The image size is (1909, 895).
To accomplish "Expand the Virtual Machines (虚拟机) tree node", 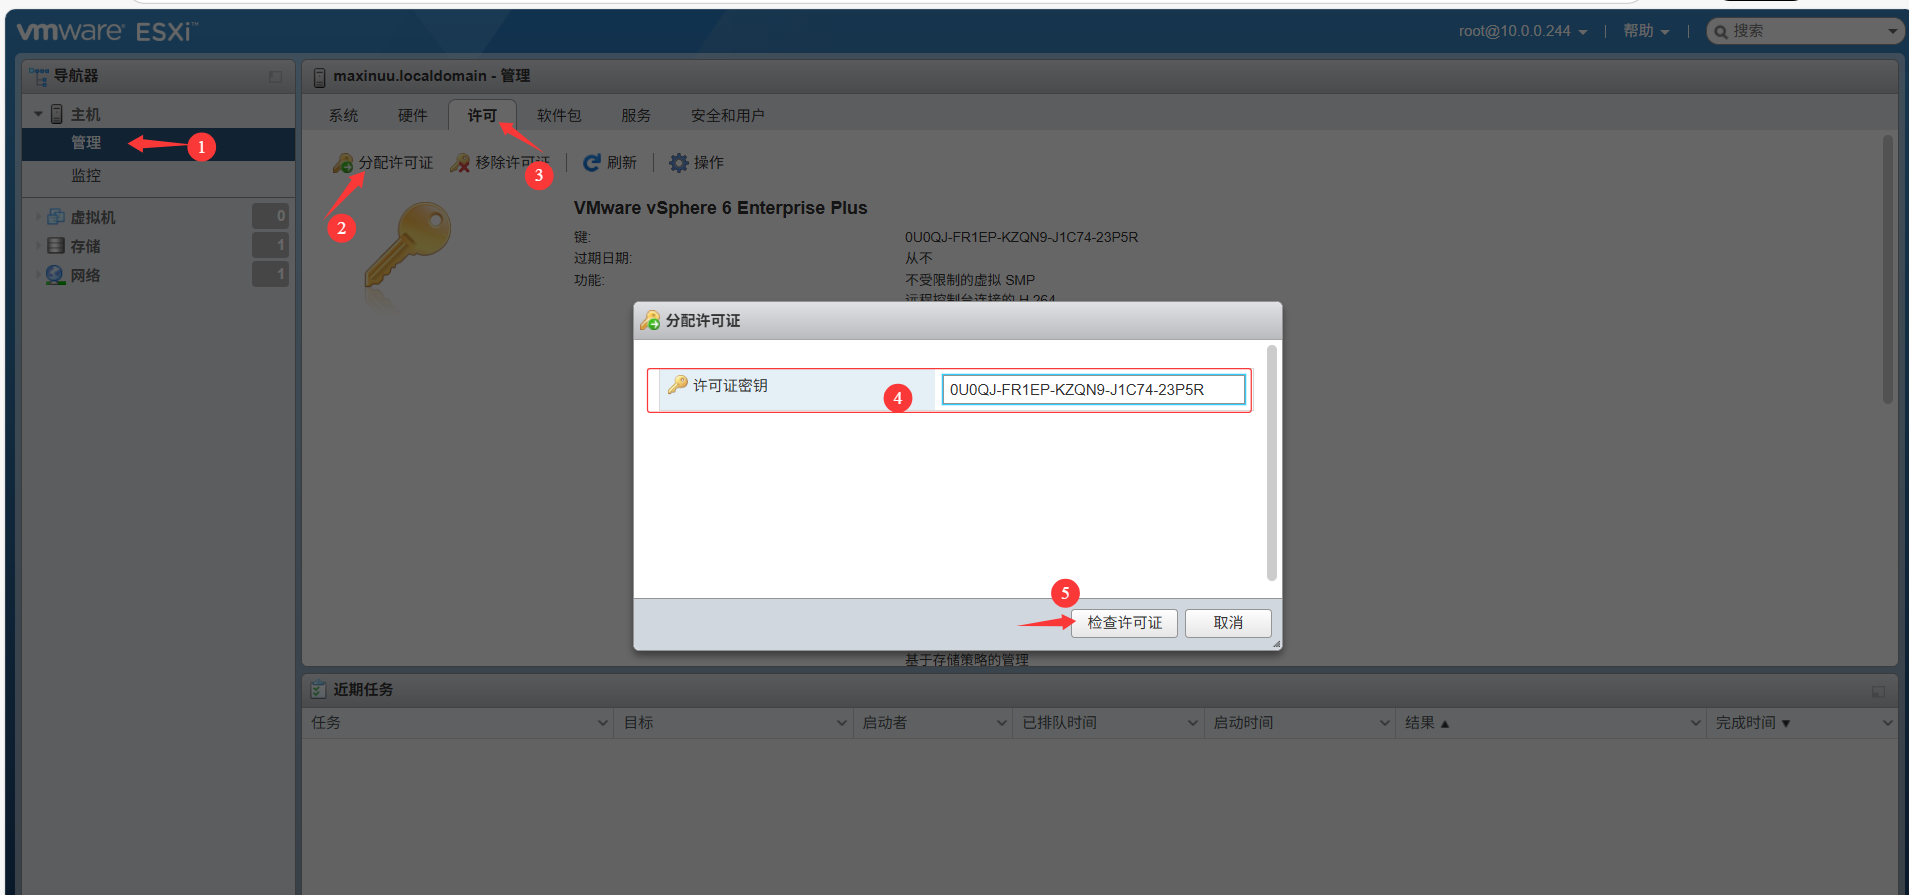I will click(x=38, y=217).
